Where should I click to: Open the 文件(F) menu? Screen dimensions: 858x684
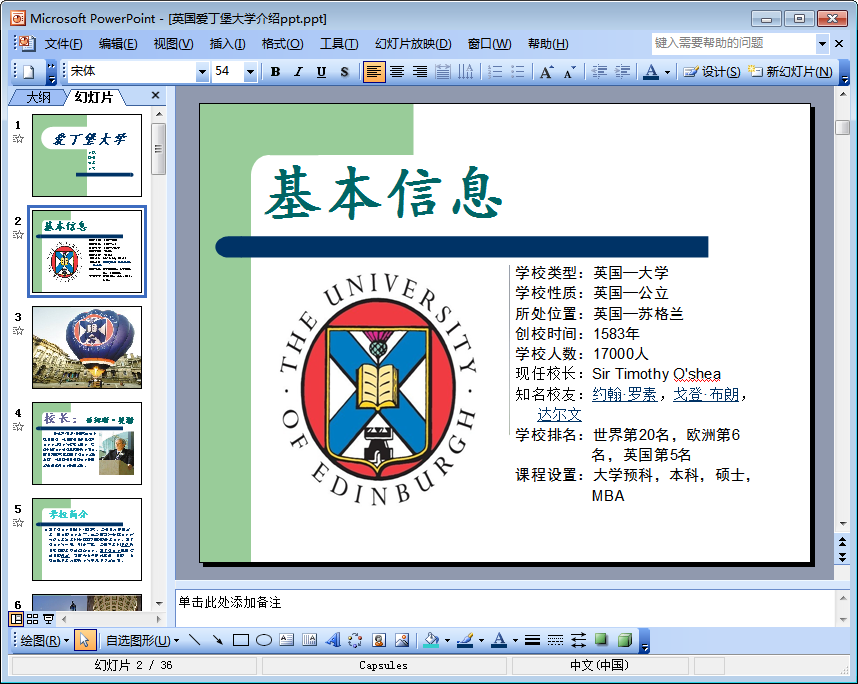coord(63,44)
